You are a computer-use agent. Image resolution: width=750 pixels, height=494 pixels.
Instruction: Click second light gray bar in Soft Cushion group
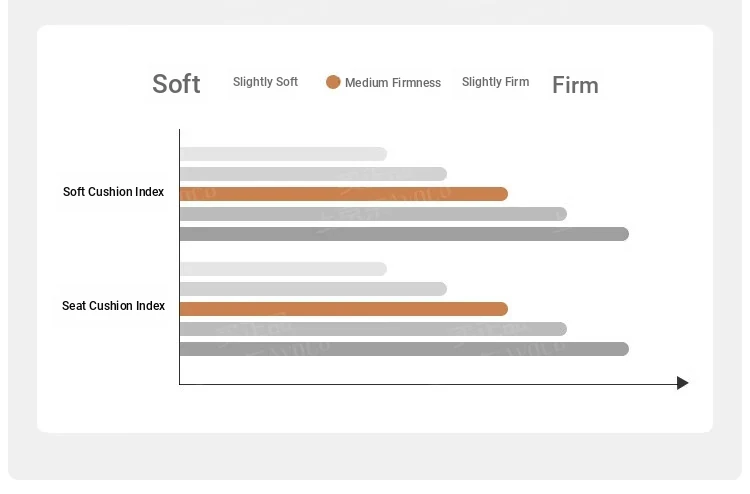tap(314, 174)
